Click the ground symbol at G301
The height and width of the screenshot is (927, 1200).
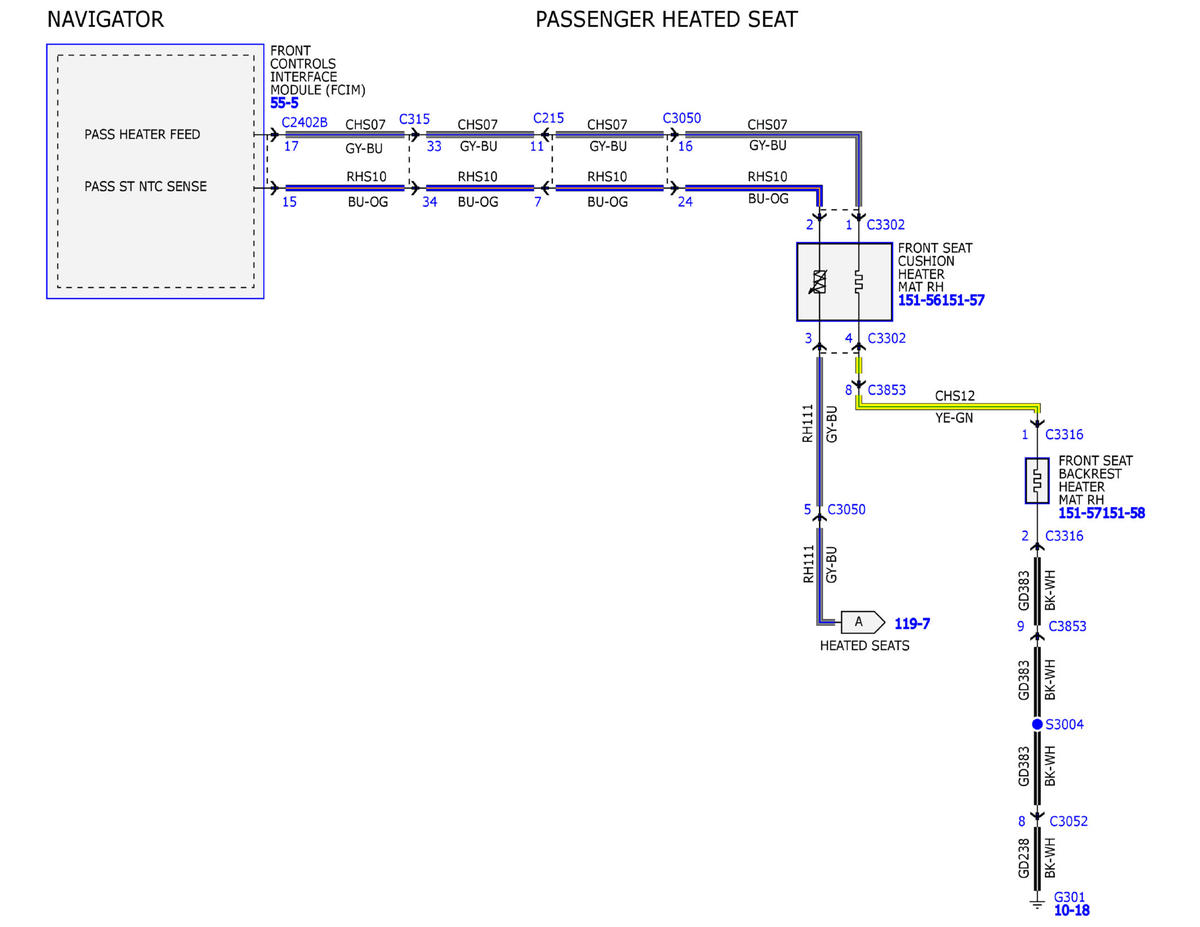point(1037,906)
